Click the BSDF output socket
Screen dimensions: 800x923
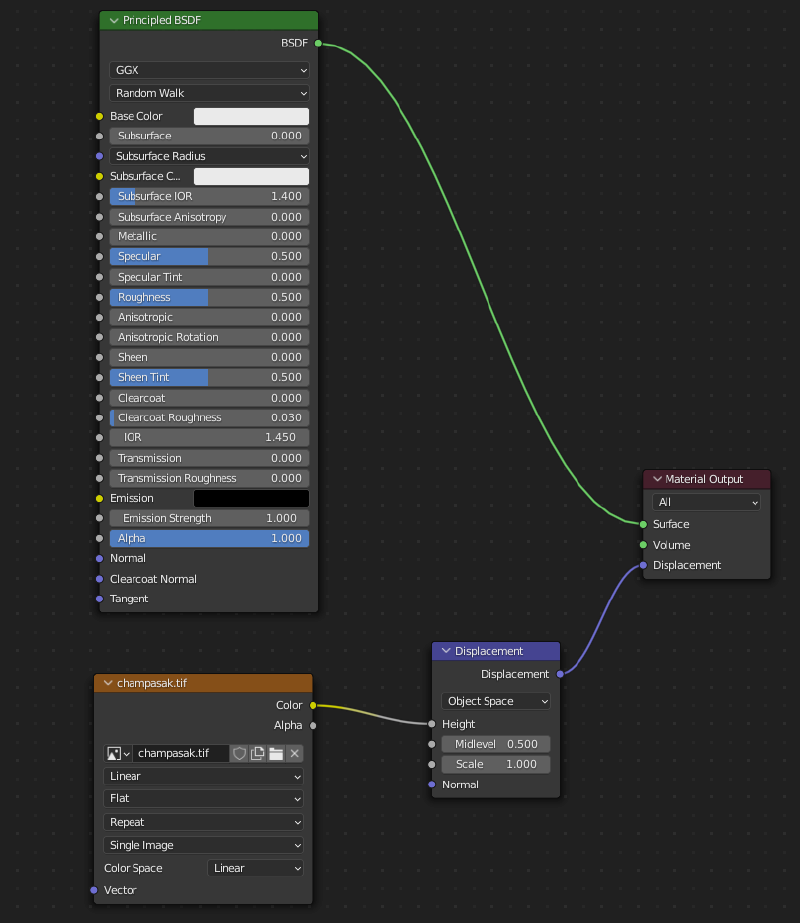318,44
